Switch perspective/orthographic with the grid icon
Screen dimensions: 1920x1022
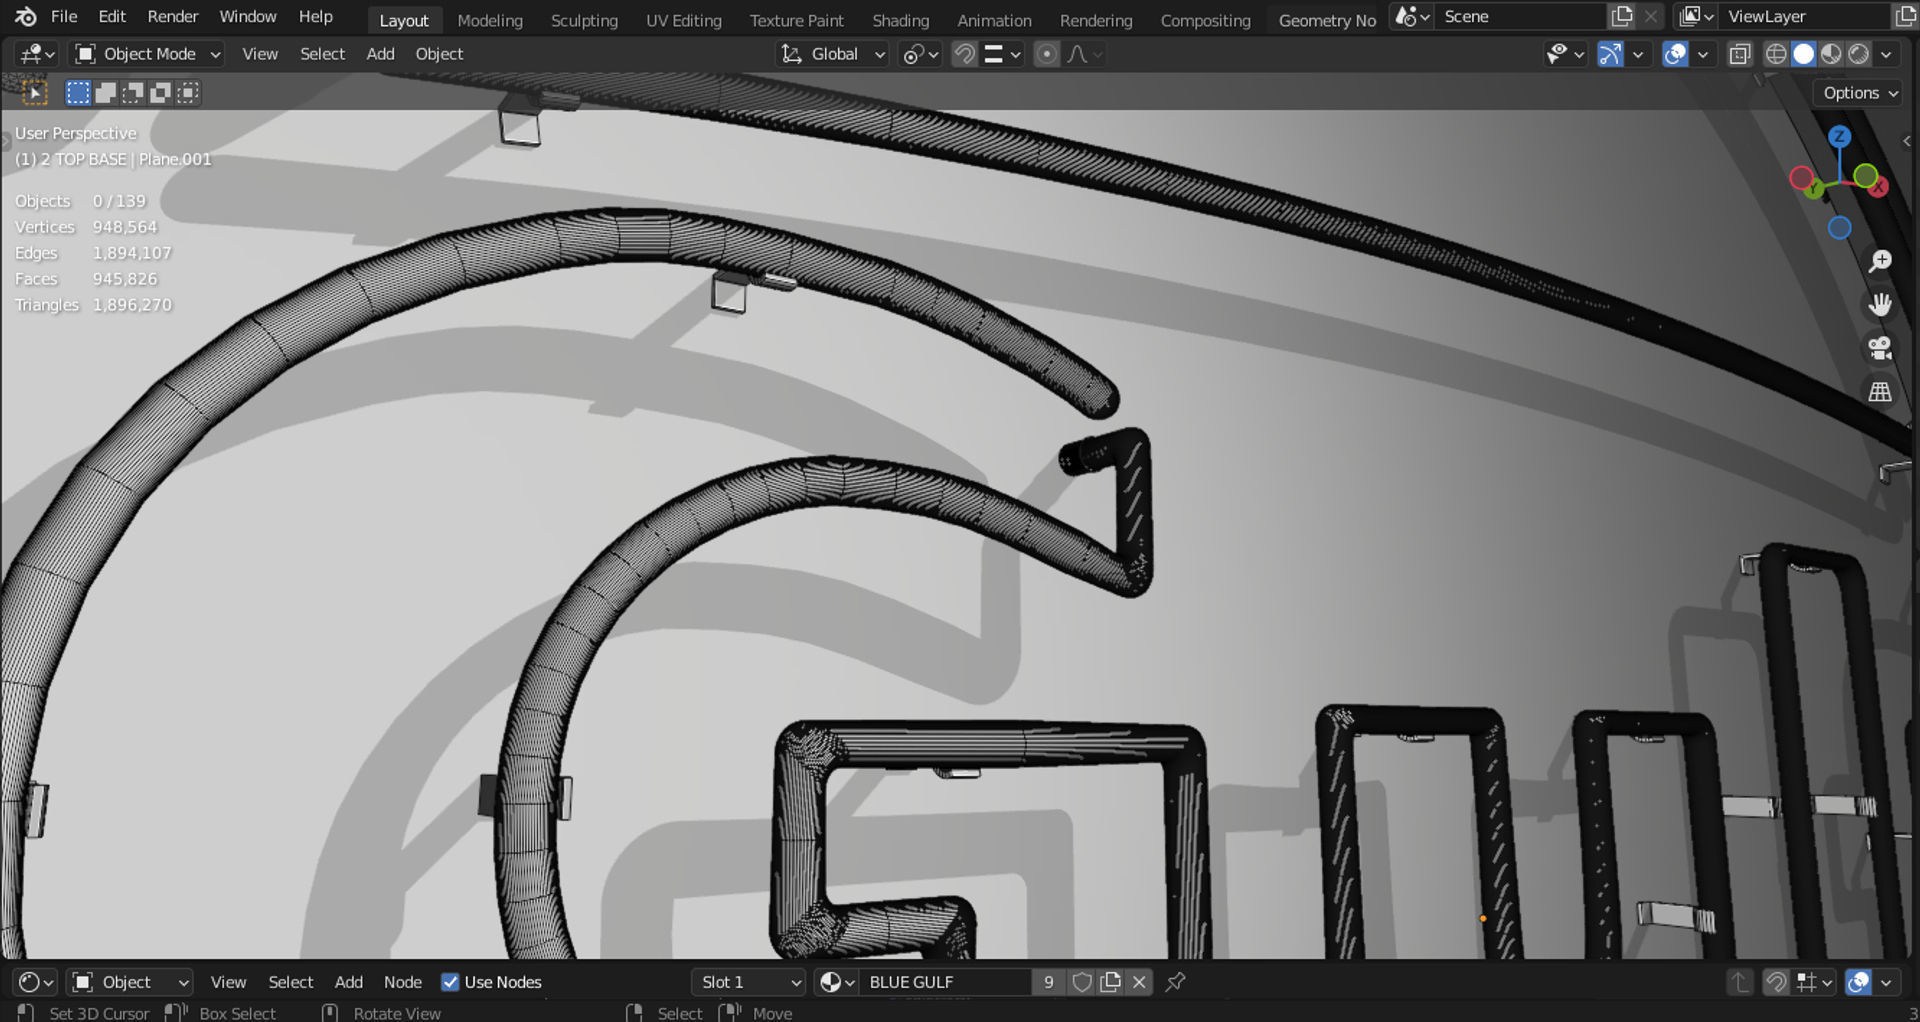[1880, 392]
